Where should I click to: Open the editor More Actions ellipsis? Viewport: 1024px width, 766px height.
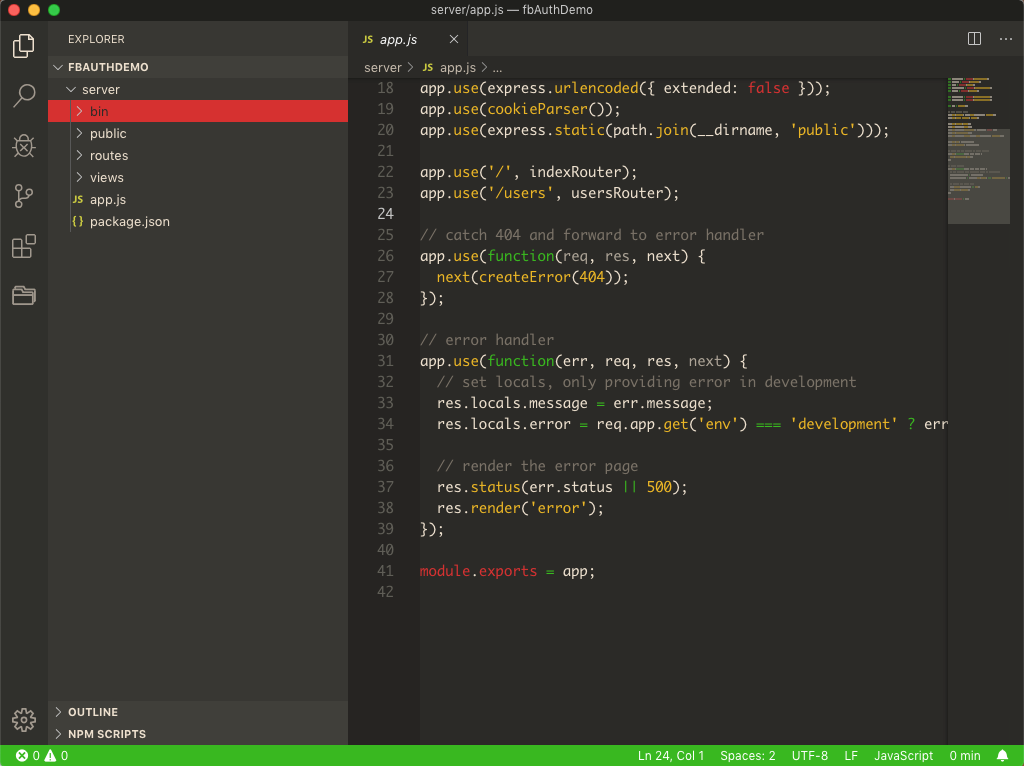(x=1006, y=39)
